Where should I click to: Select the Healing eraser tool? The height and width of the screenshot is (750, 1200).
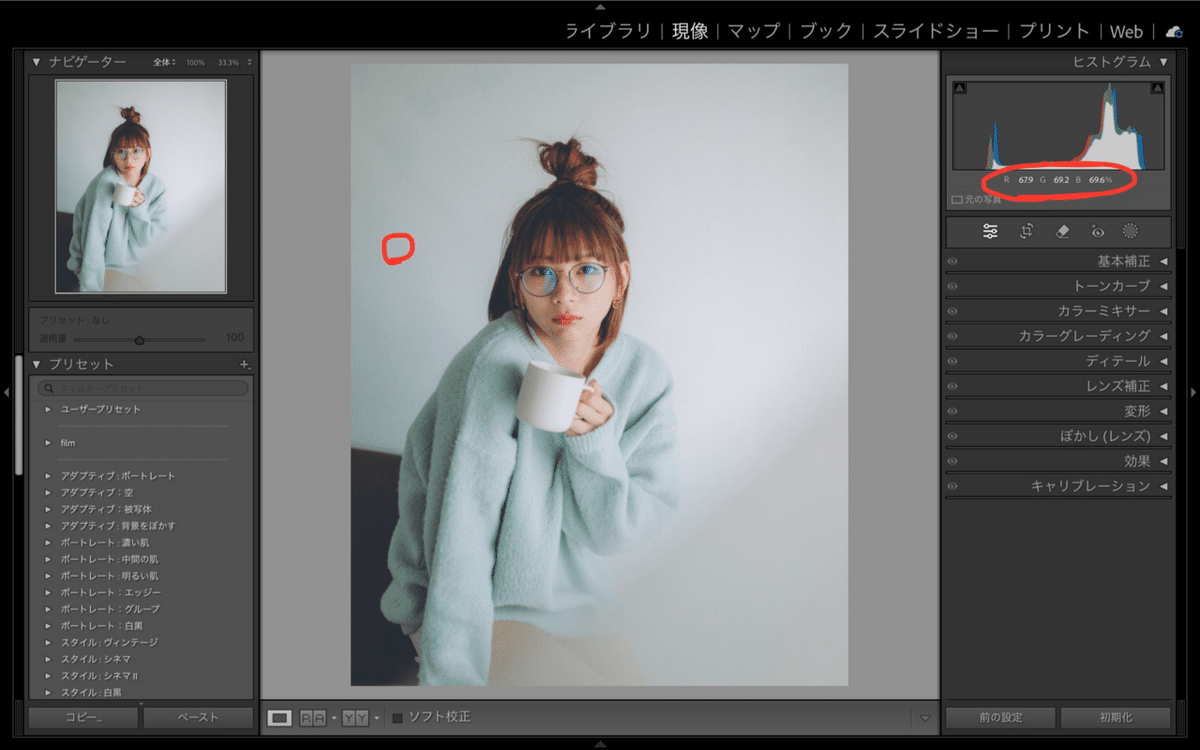click(x=1063, y=231)
